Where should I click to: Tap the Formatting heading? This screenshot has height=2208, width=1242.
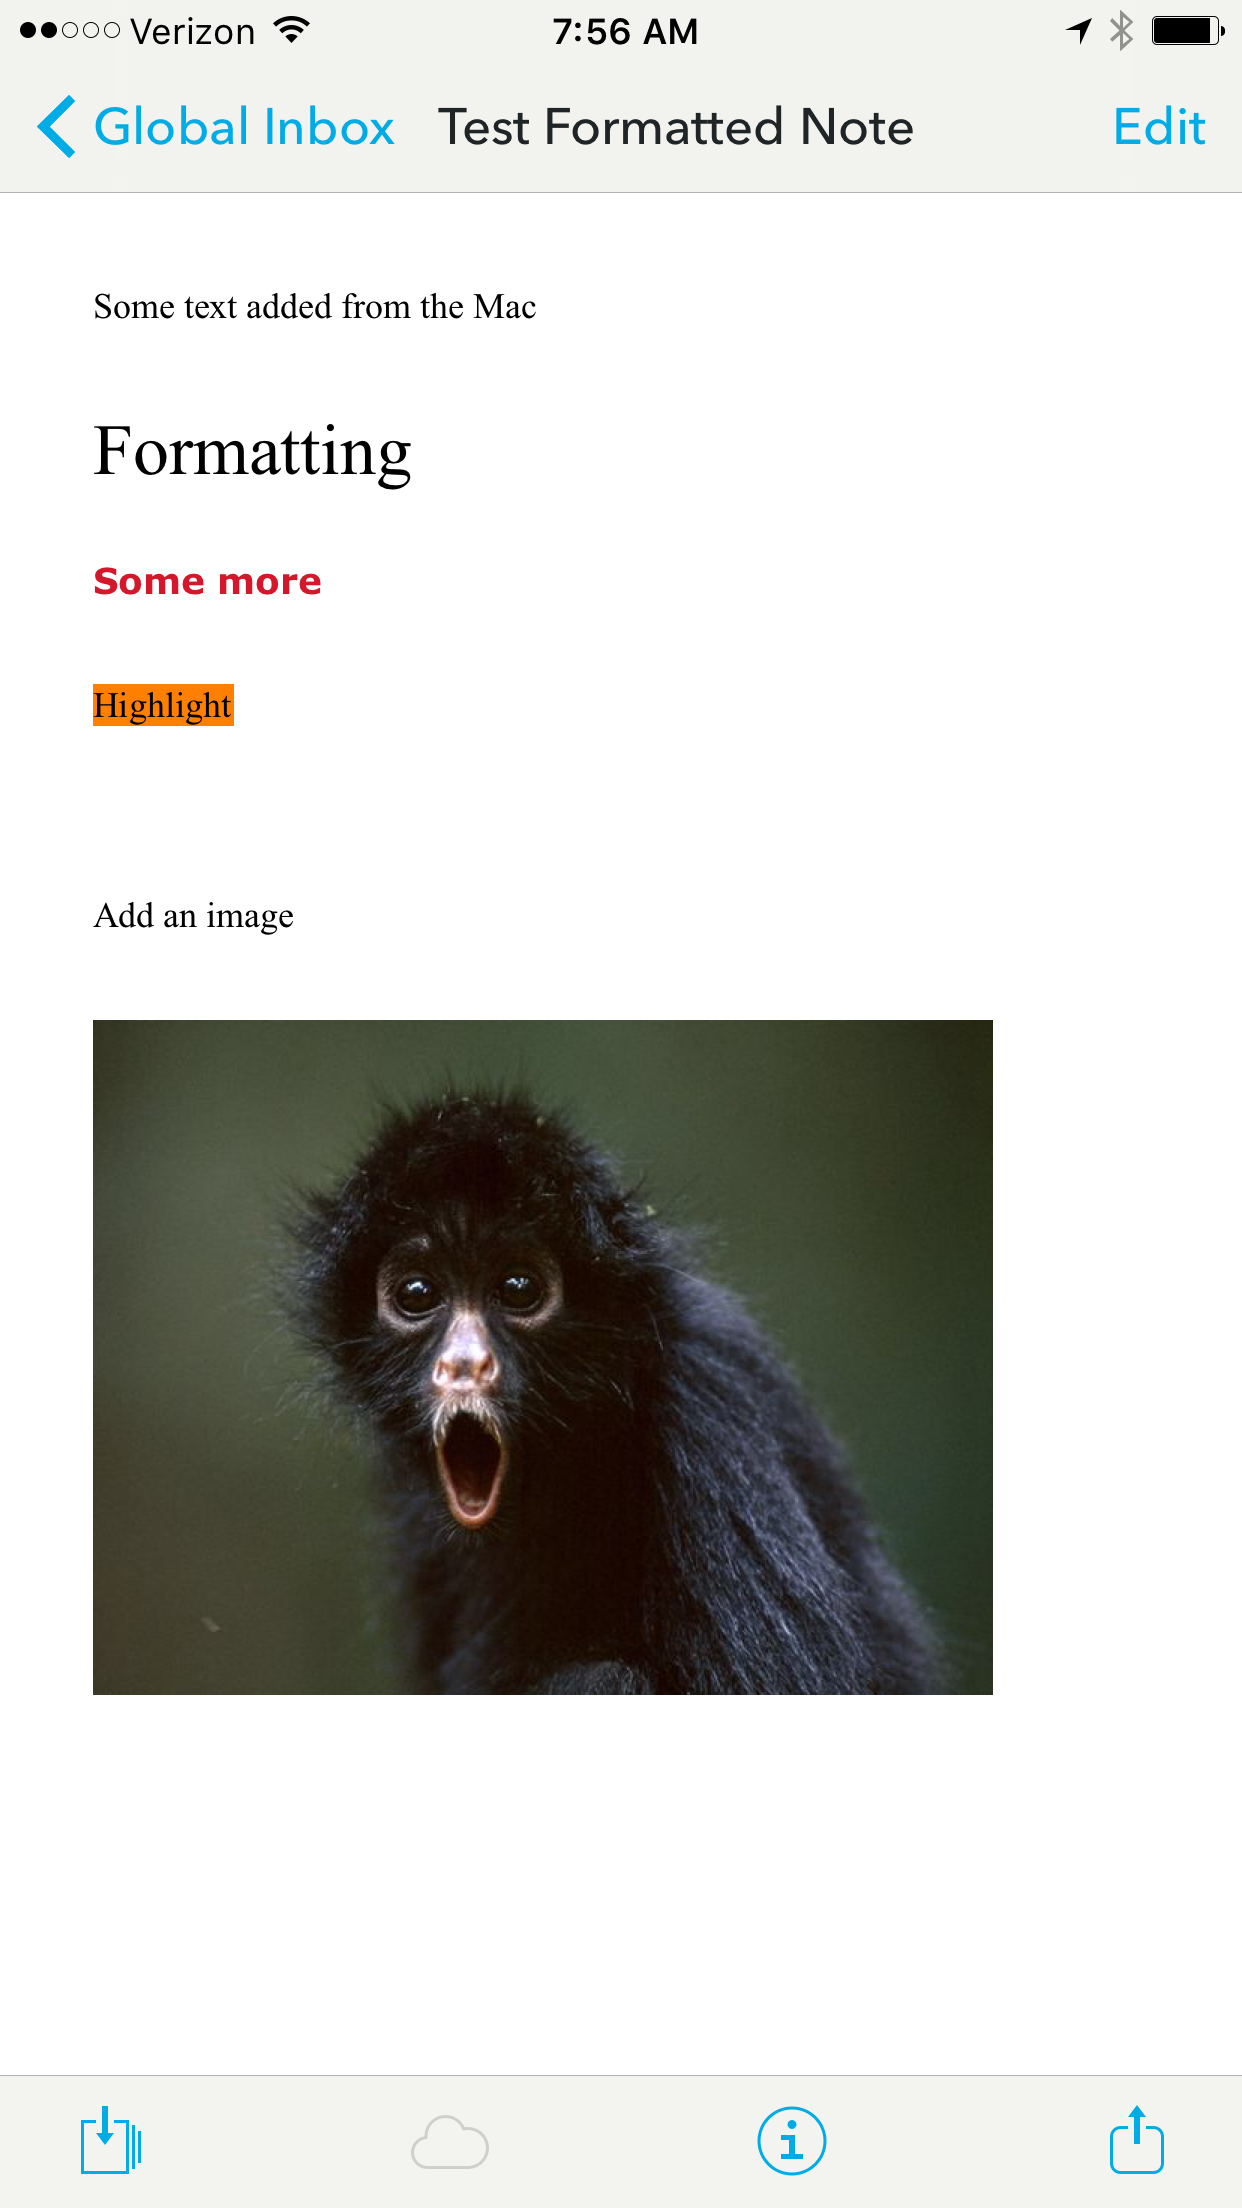pos(252,452)
